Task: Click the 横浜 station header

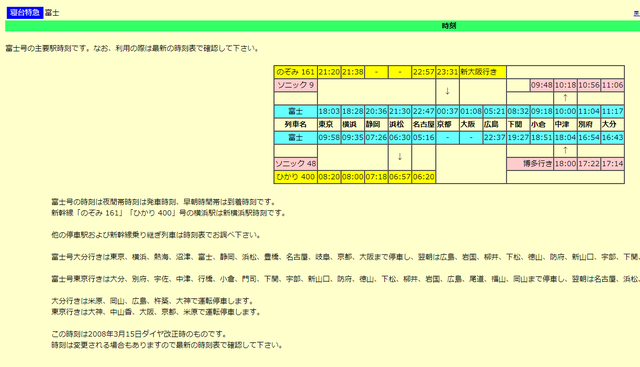Action: point(353,124)
